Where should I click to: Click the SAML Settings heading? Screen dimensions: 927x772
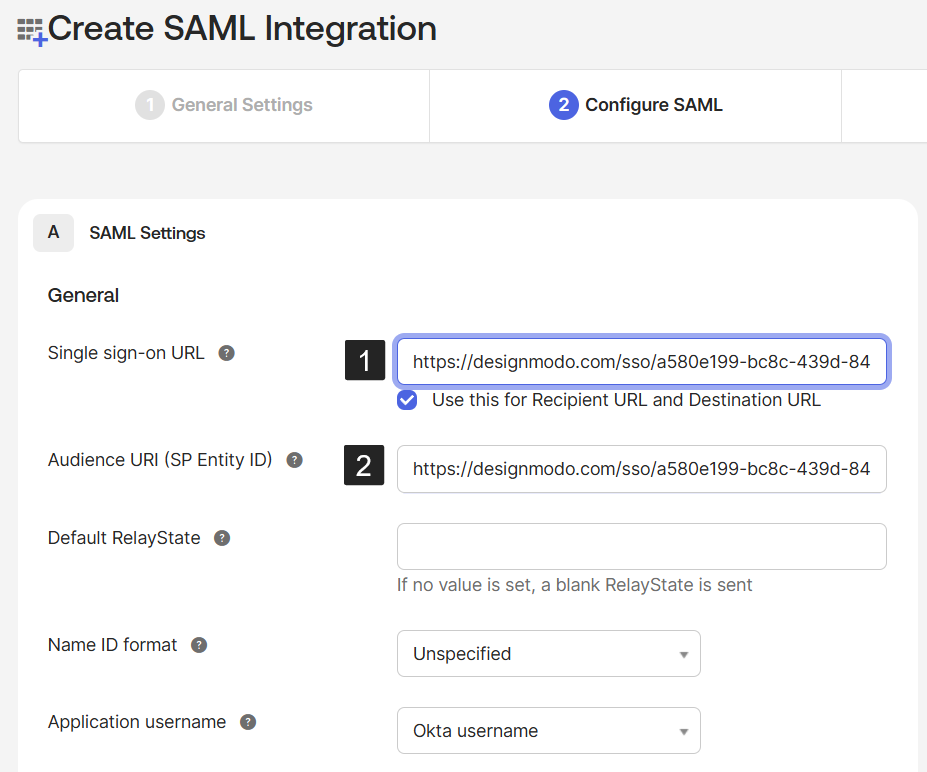(x=147, y=233)
